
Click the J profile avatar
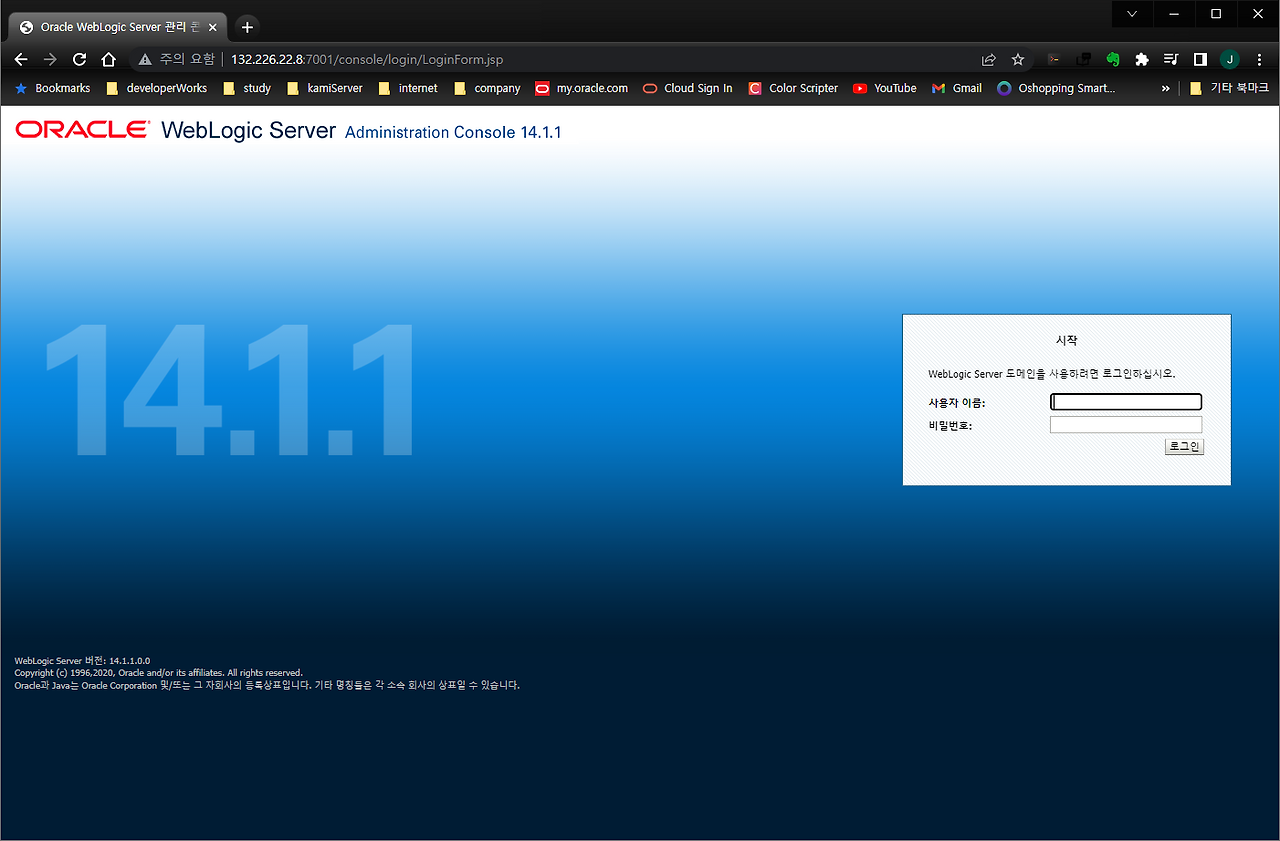click(x=1229, y=59)
